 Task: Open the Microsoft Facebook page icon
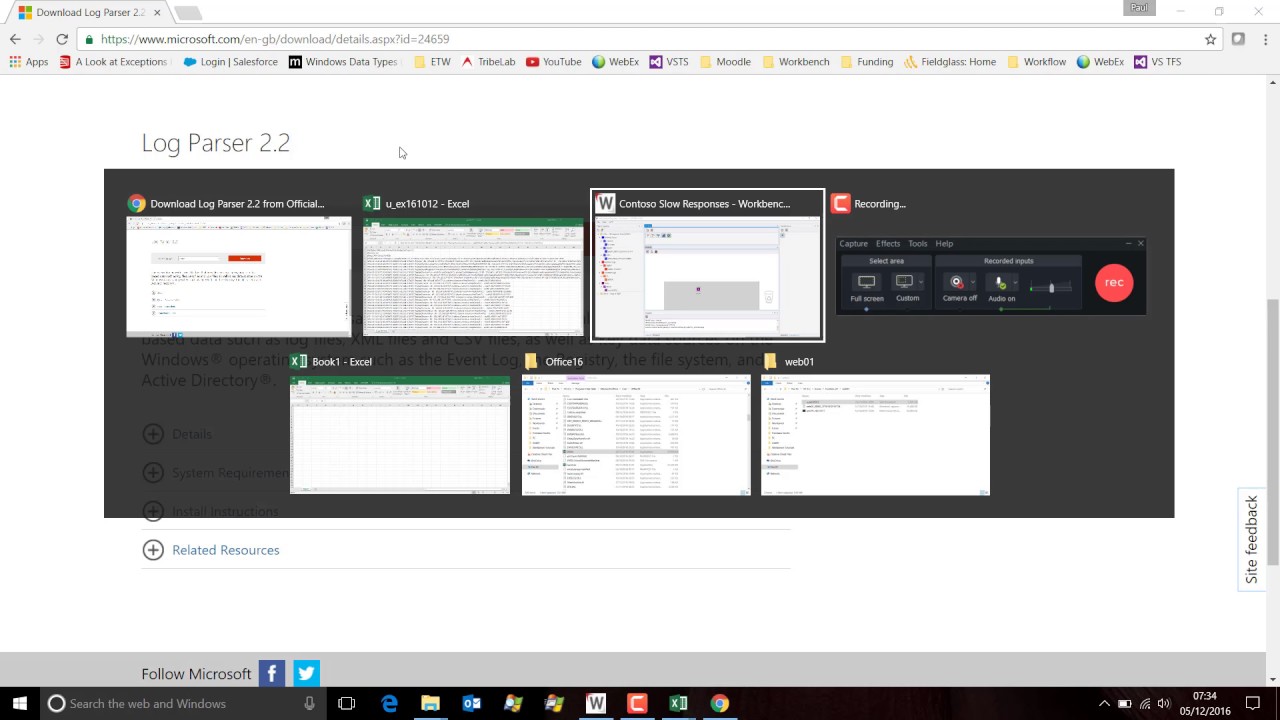point(272,673)
